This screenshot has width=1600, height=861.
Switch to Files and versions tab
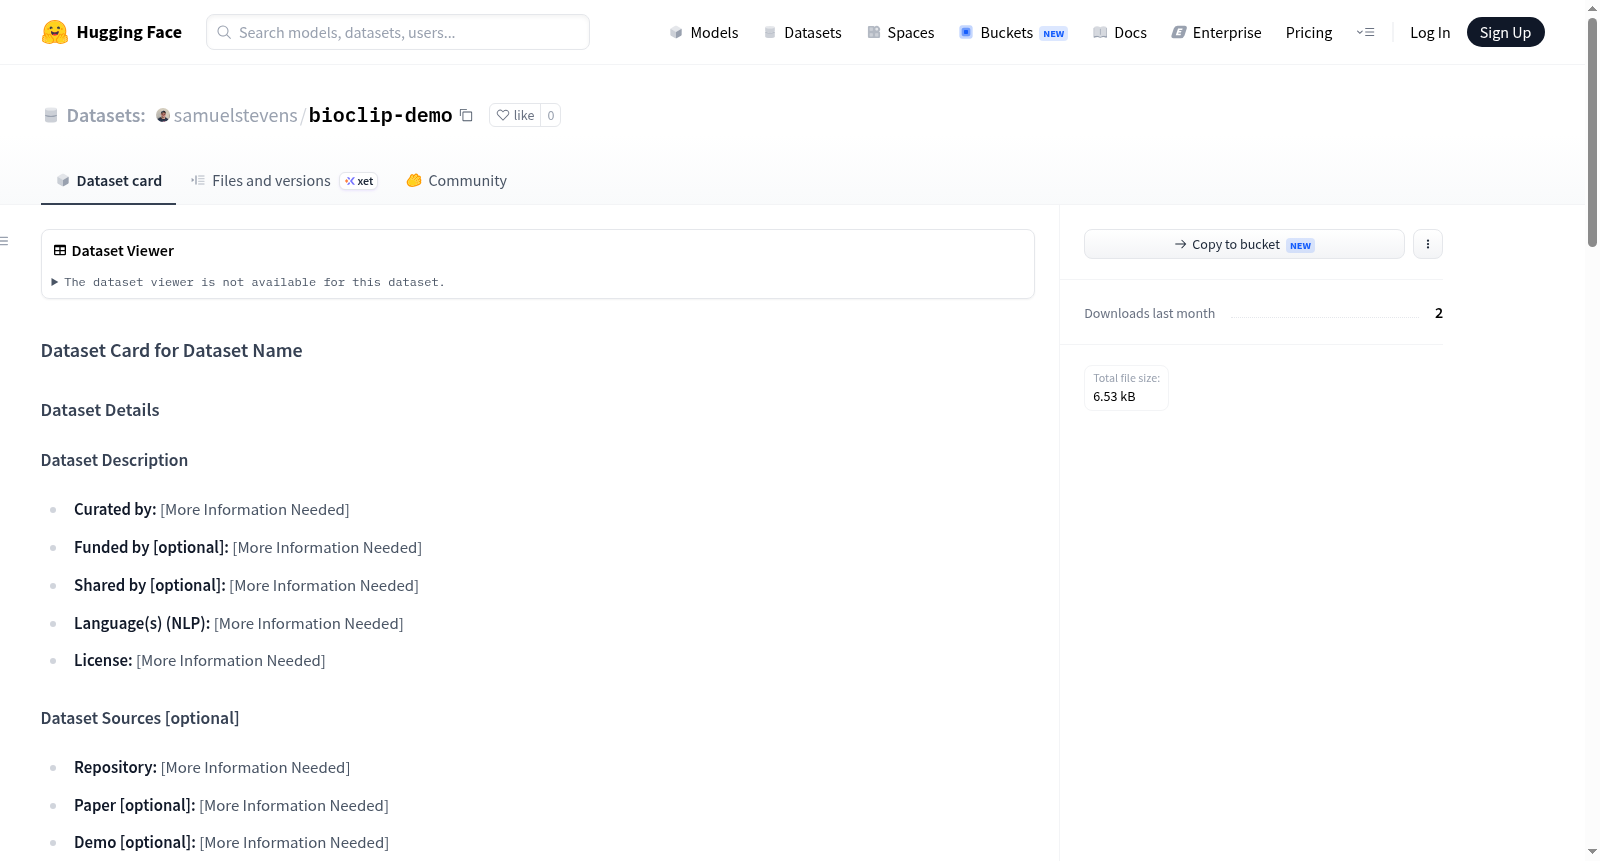[x=285, y=180]
